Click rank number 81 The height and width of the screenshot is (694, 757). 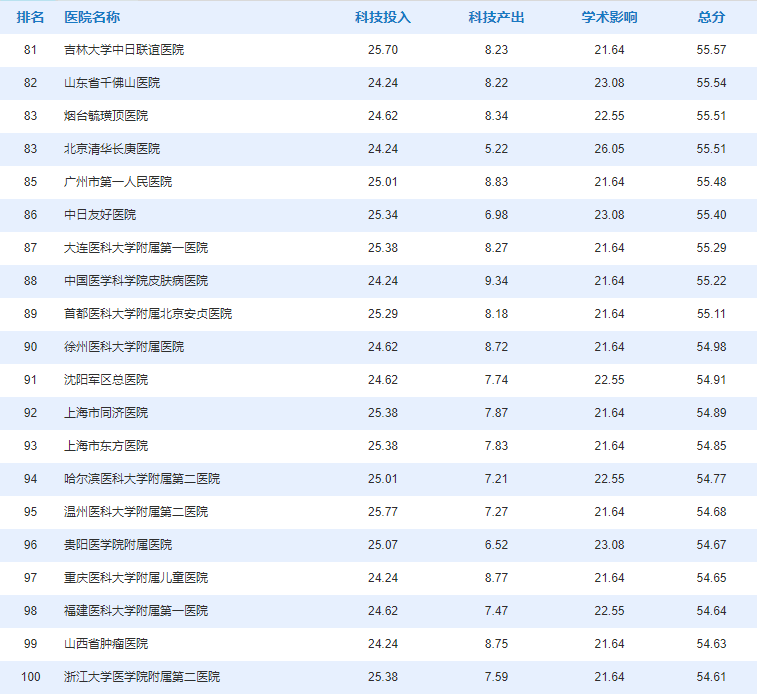coord(30,50)
